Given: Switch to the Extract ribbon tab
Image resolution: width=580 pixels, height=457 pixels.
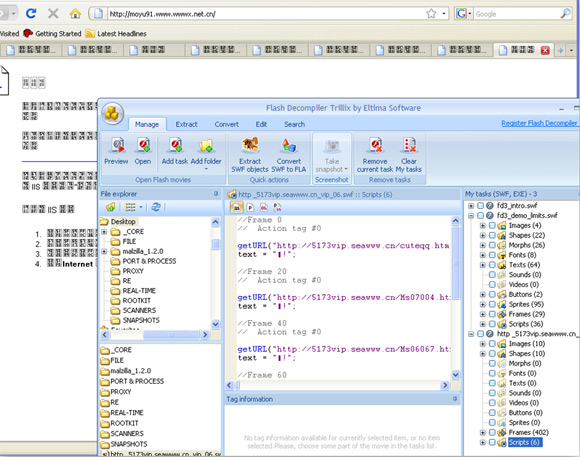Looking at the screenshot, I should [x=186, y=124].
